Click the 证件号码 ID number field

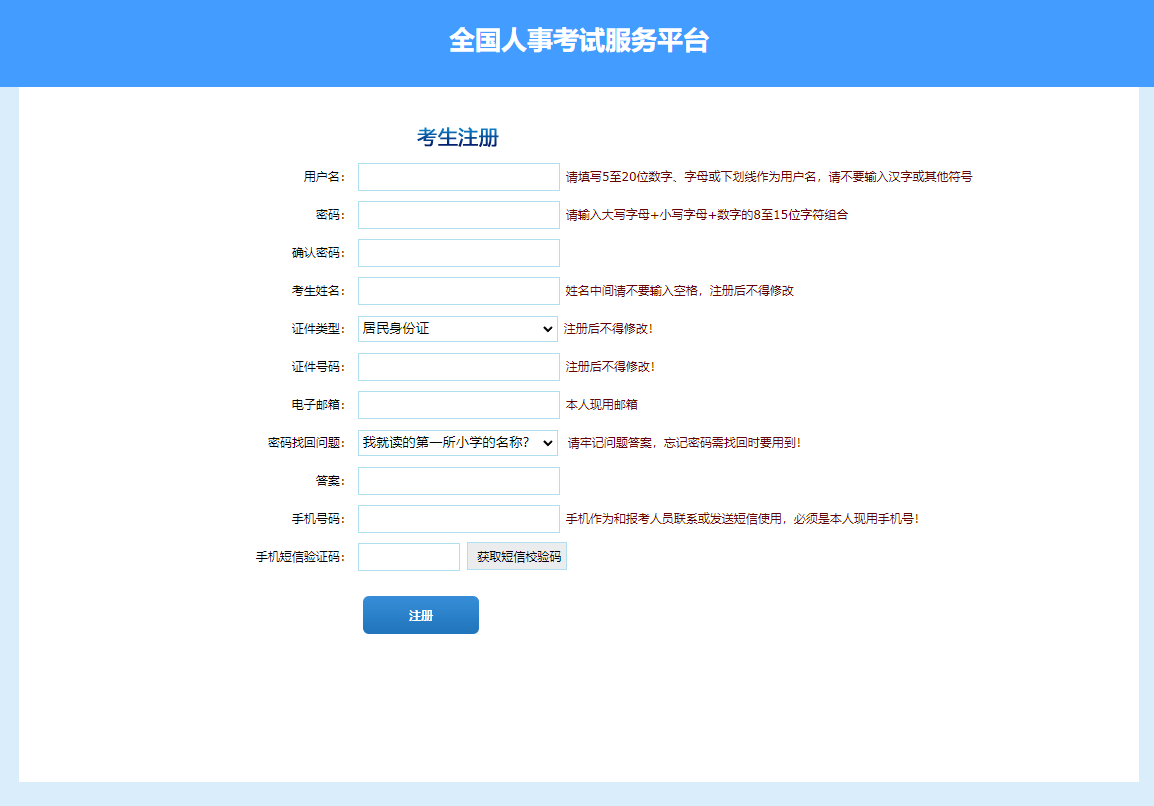(x=458, y=367)
